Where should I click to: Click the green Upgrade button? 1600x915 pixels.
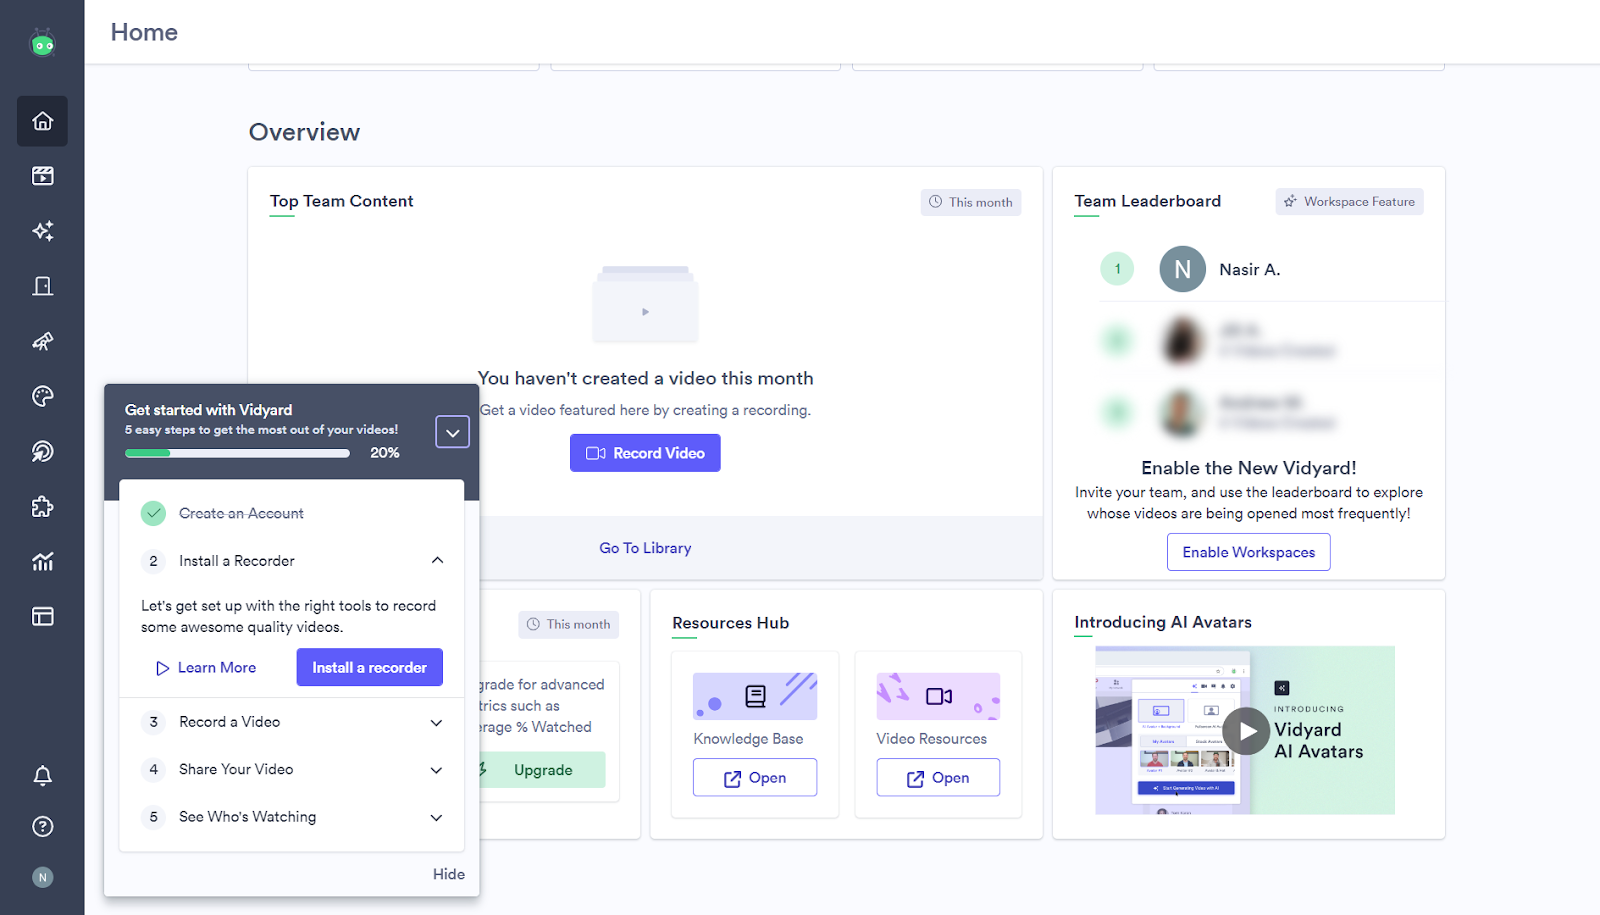(543, 770)
